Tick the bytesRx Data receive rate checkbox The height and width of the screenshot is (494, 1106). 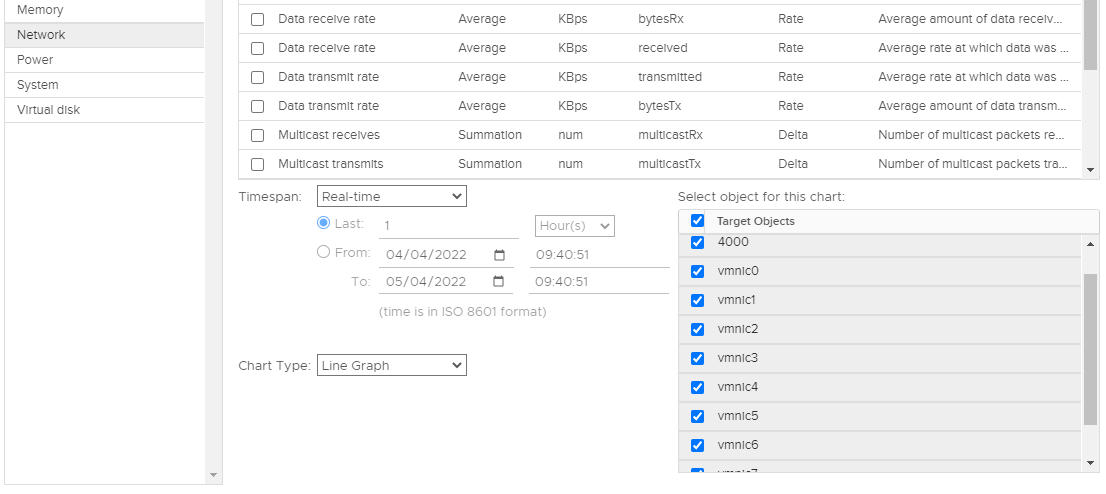click(257, 19)
